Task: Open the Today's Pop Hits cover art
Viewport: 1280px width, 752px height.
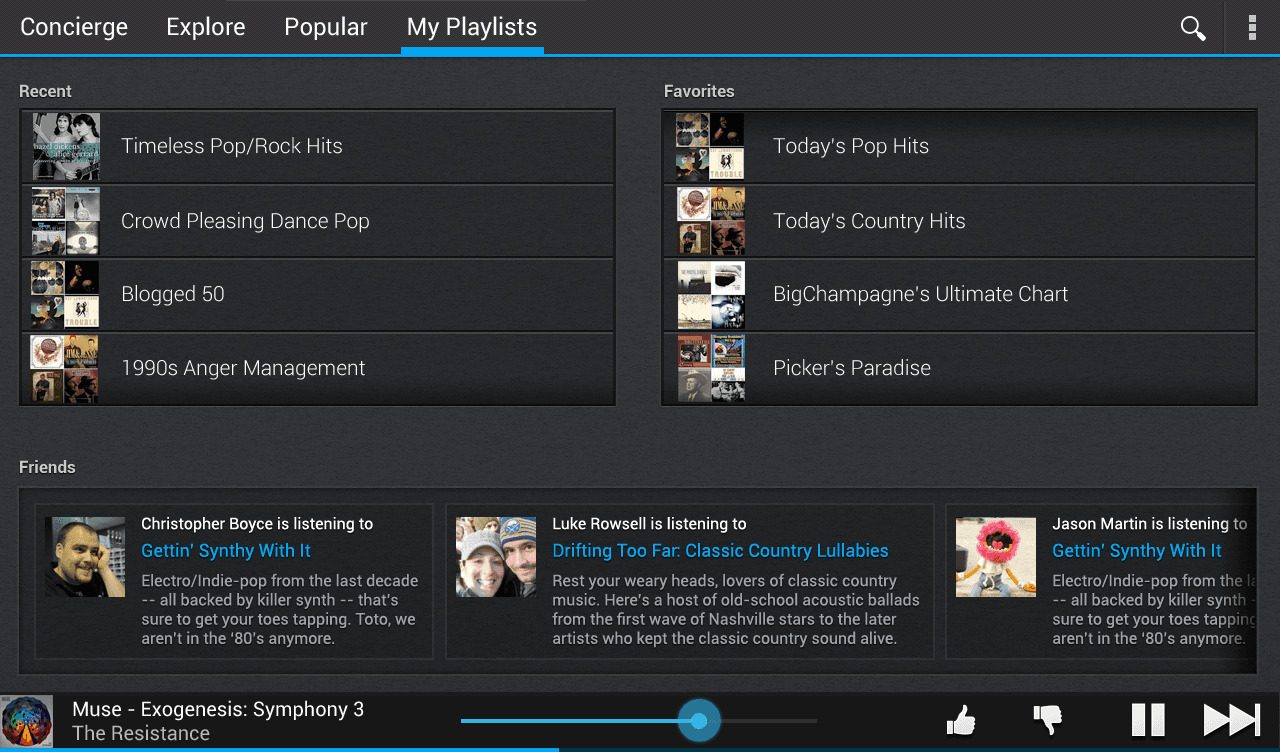Action: coord(710,146)
